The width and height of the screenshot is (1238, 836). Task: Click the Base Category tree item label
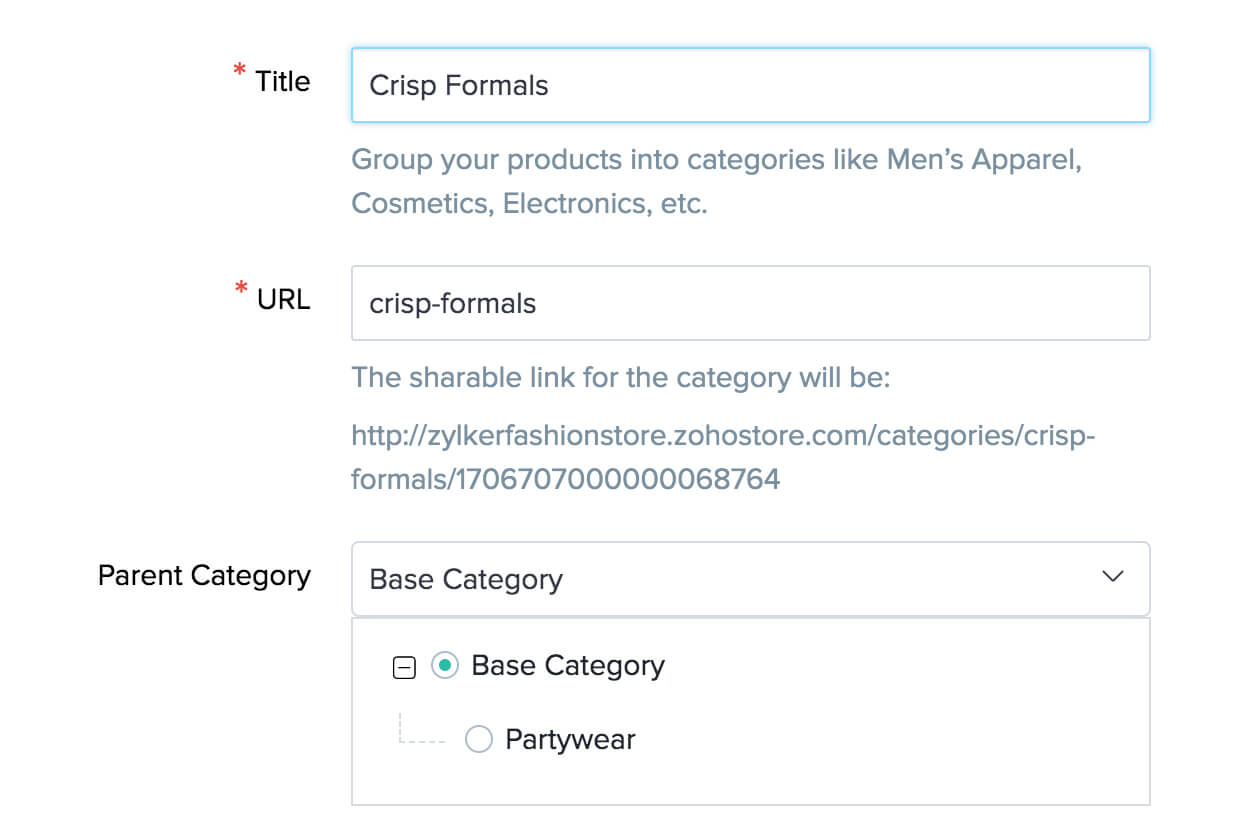[567, 666]
